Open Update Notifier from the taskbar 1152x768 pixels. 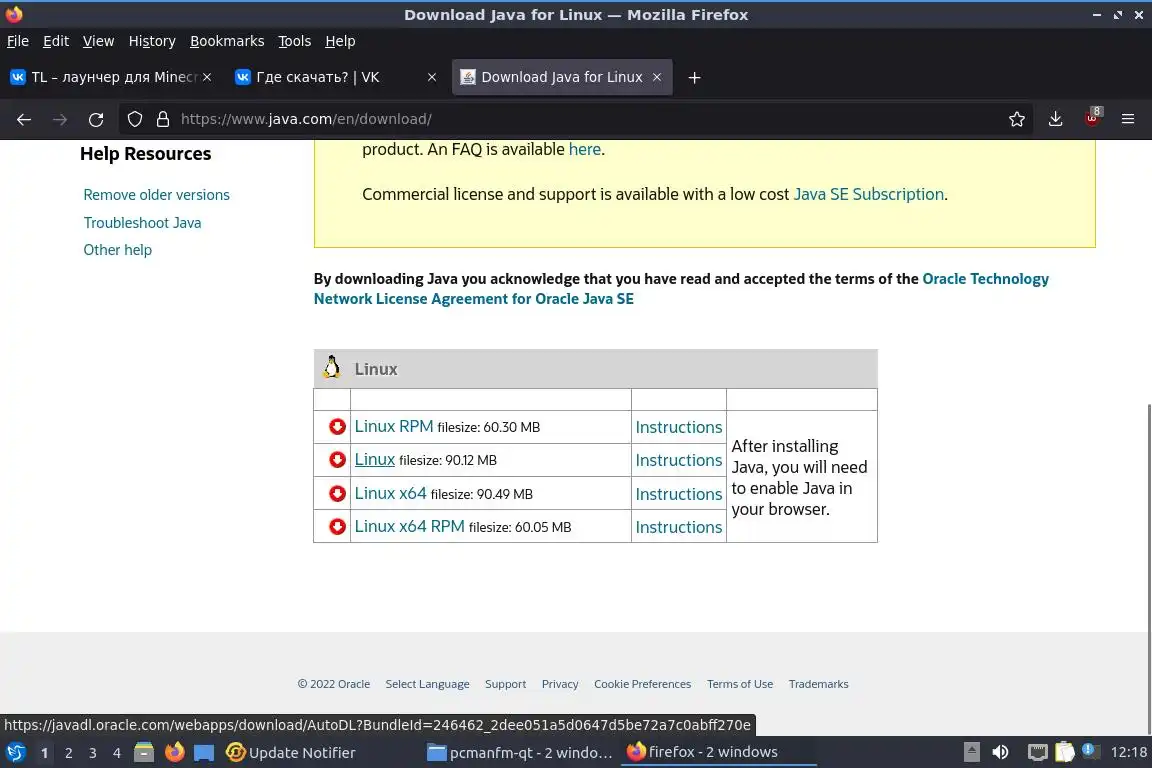point(291,753)
